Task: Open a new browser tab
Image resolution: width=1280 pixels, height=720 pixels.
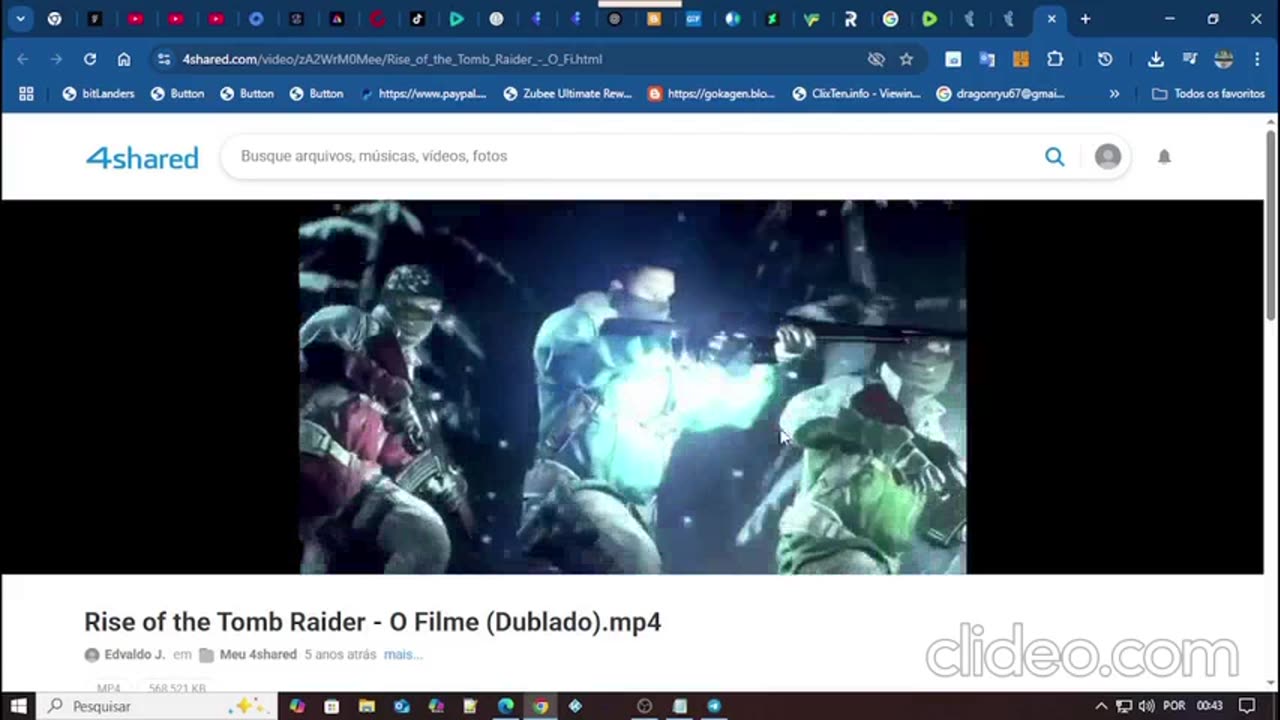Action: tap(1085, 18)
